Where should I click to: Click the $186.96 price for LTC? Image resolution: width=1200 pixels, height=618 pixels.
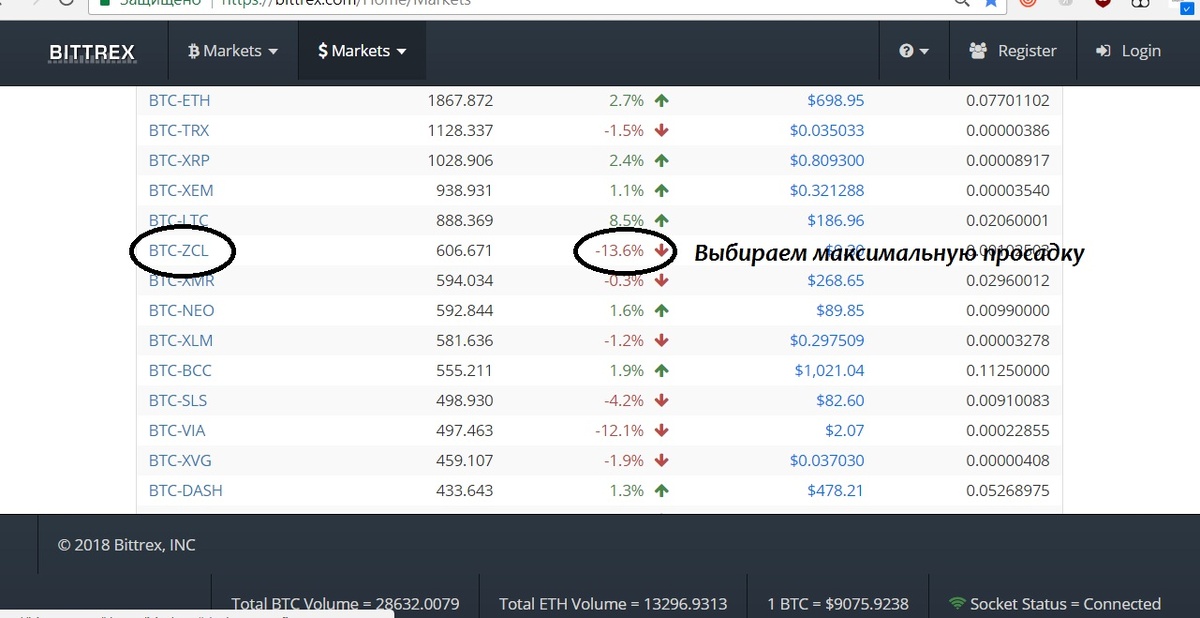836,221
